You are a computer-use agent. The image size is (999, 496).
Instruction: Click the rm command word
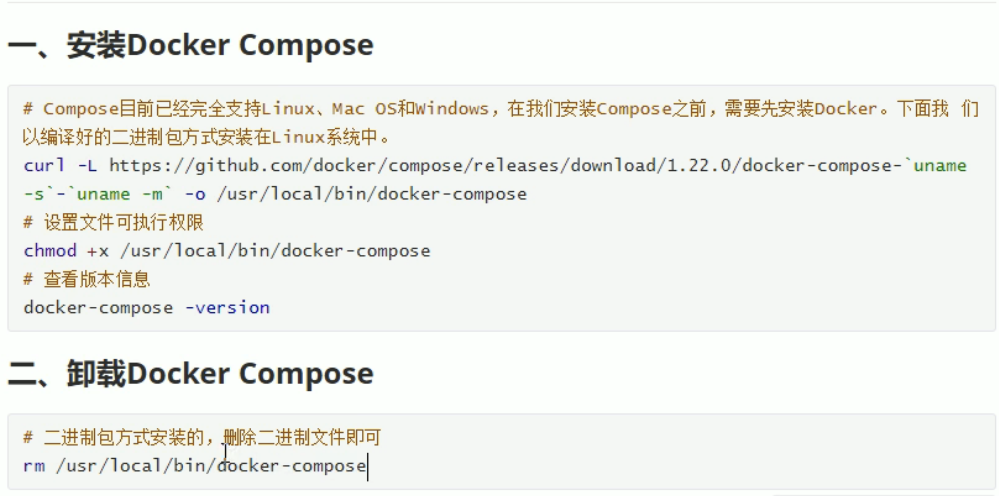tap(34, 465)
